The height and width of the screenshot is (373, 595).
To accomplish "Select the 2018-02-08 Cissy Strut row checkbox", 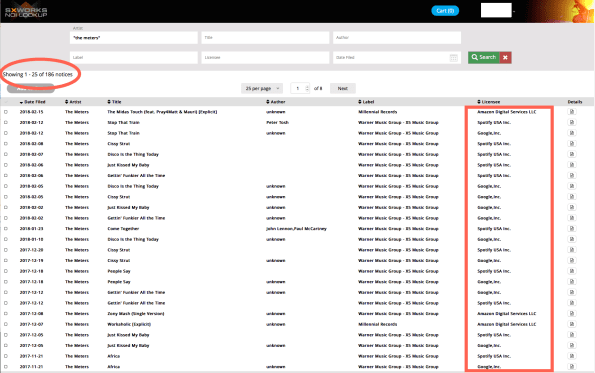I will point(6,144).
